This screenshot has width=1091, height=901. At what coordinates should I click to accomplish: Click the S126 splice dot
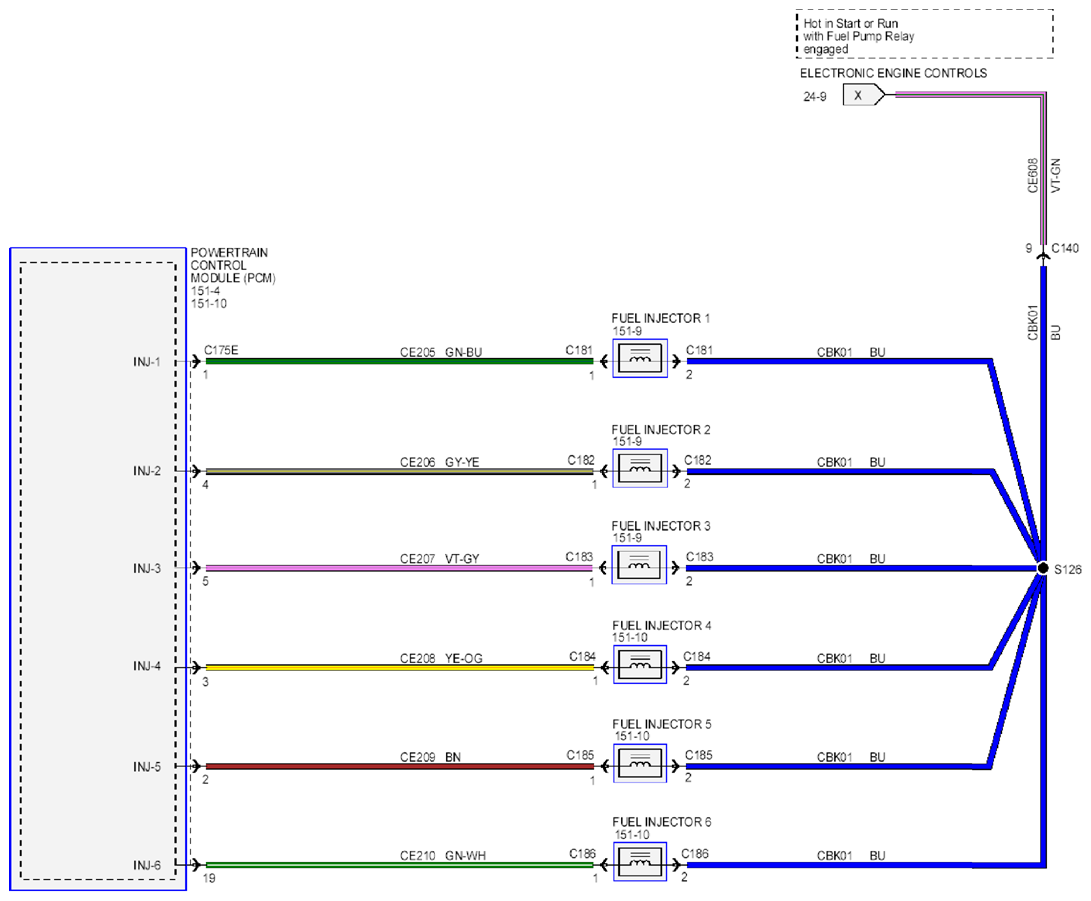coord(1042,568)
